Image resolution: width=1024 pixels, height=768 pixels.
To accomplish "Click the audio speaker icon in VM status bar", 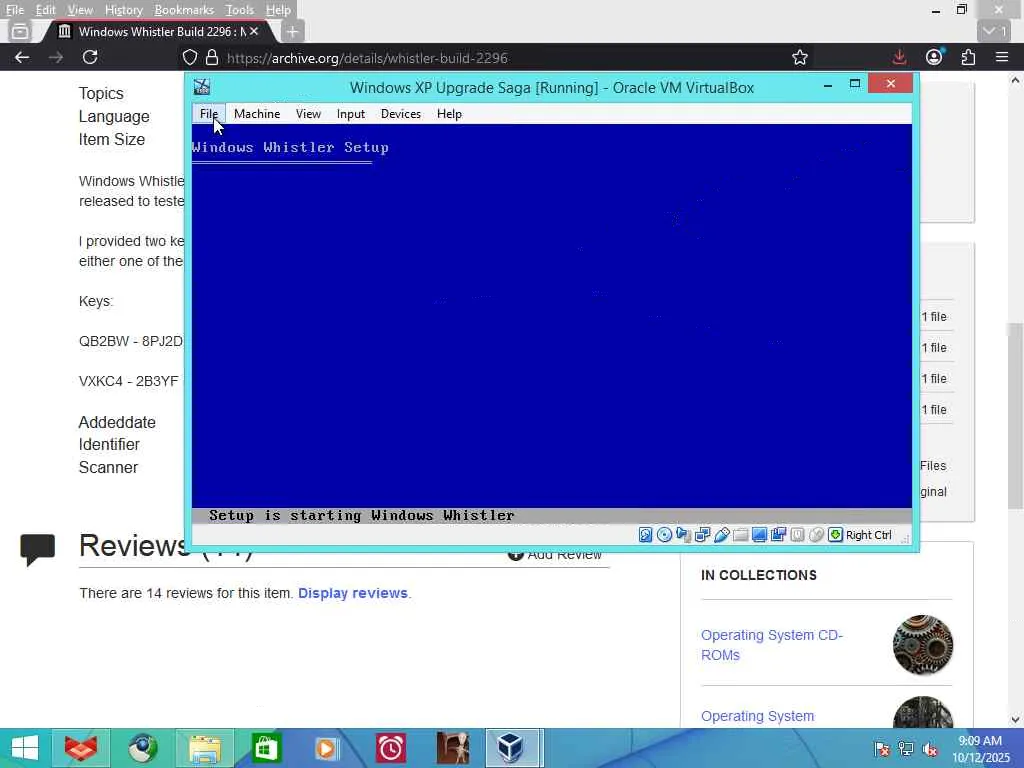I will [683, 535].
